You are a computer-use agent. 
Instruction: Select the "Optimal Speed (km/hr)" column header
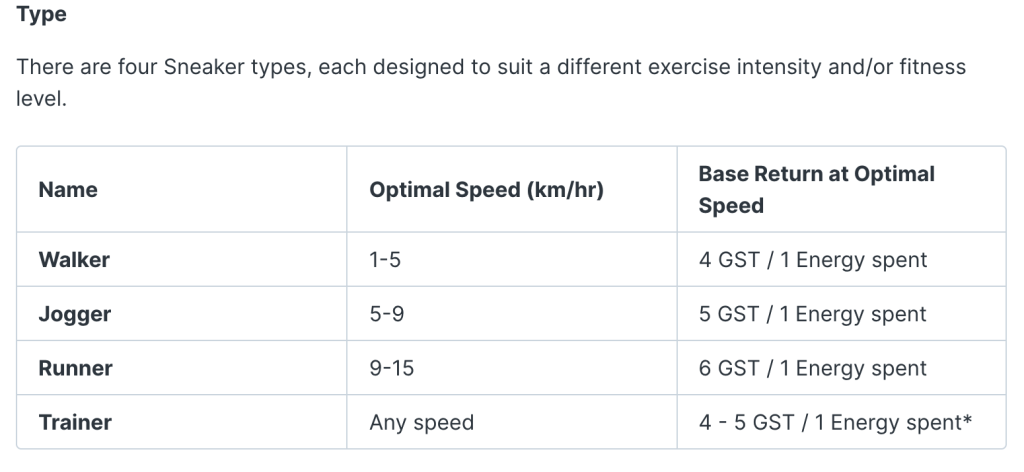coord(486,190)
